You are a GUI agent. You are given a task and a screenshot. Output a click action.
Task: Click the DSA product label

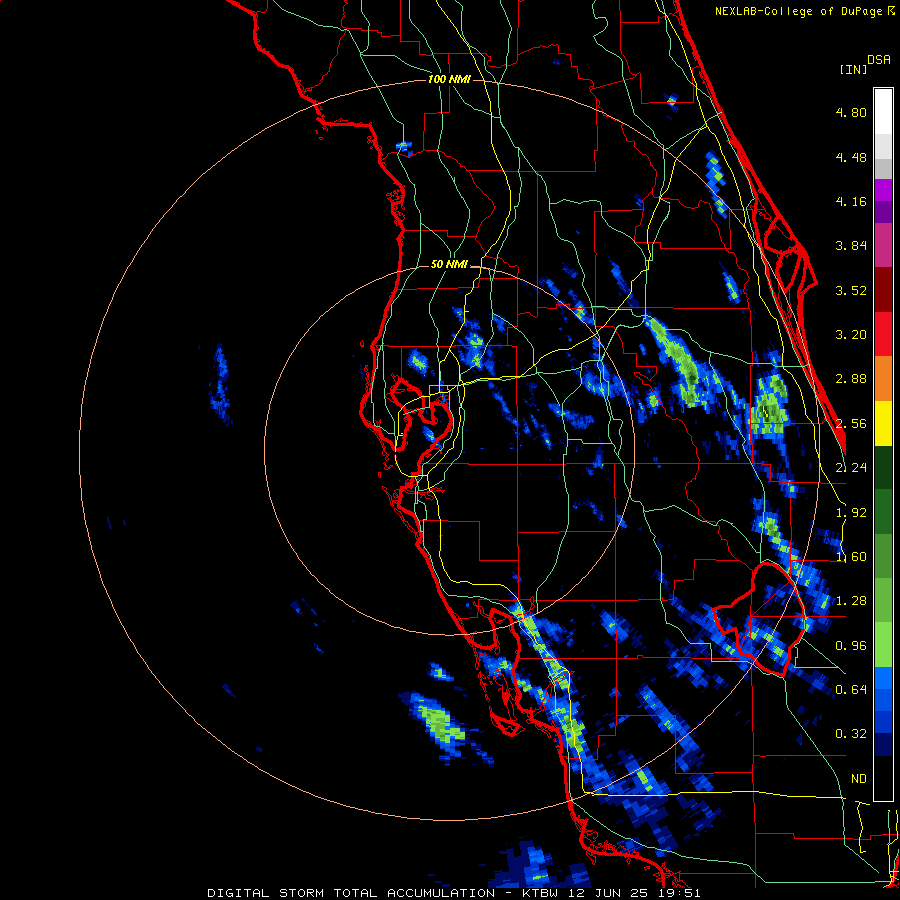point(879,60)
